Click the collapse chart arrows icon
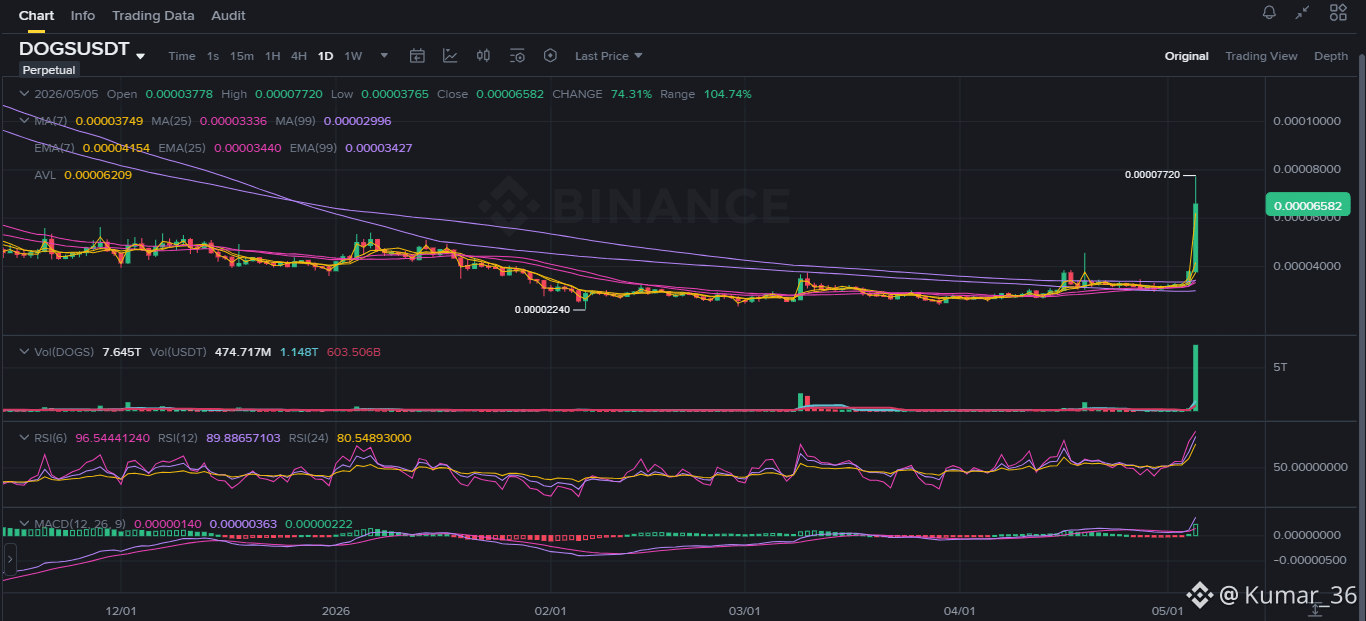 tap(1302, 13)
